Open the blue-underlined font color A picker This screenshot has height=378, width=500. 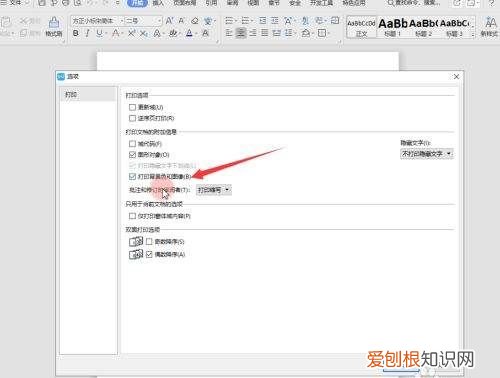pyautogui.click(x=190, y=33)
